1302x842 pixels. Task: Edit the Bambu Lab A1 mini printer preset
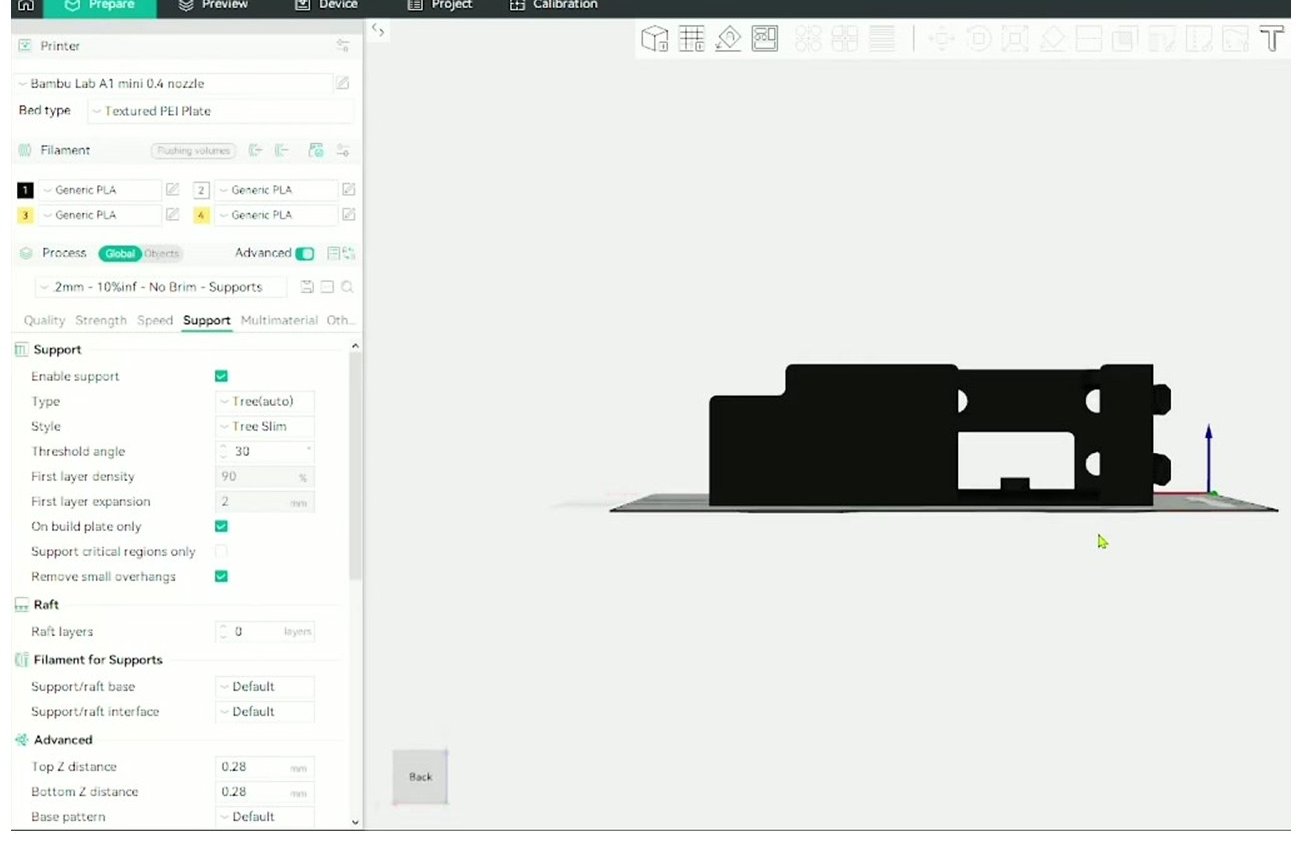(x=343, y=84)
